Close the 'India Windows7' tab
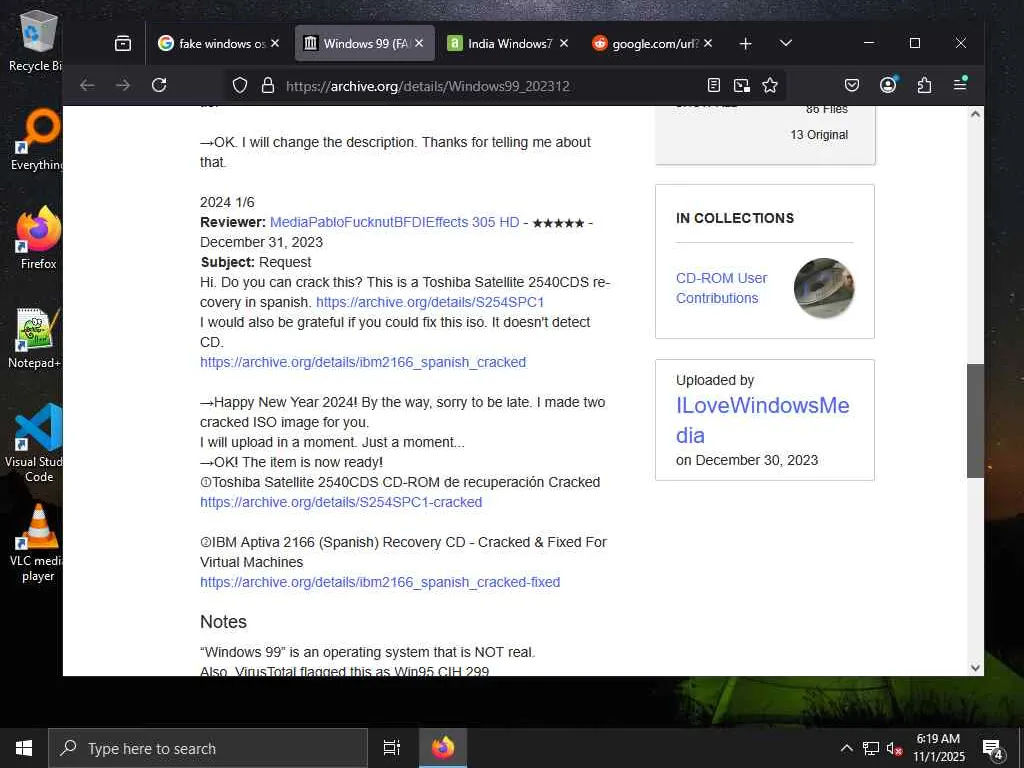The image size is (1024, 768). (564, 43)
